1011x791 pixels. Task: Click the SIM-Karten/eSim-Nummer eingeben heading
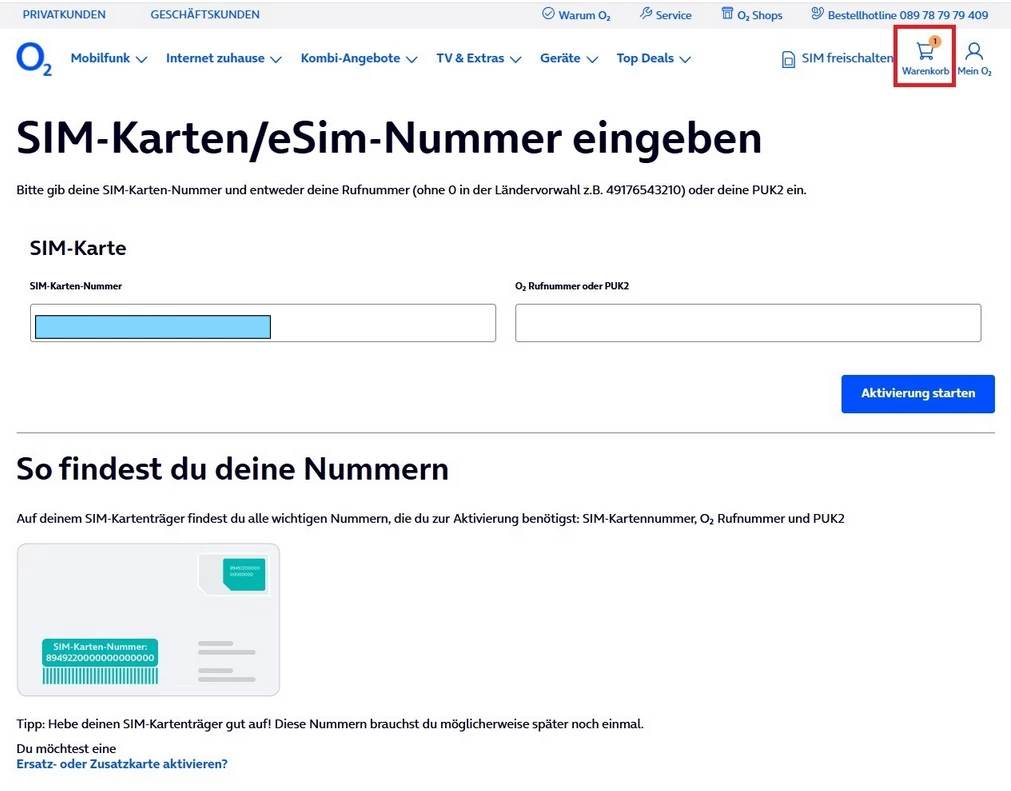[x=389, y=137]
